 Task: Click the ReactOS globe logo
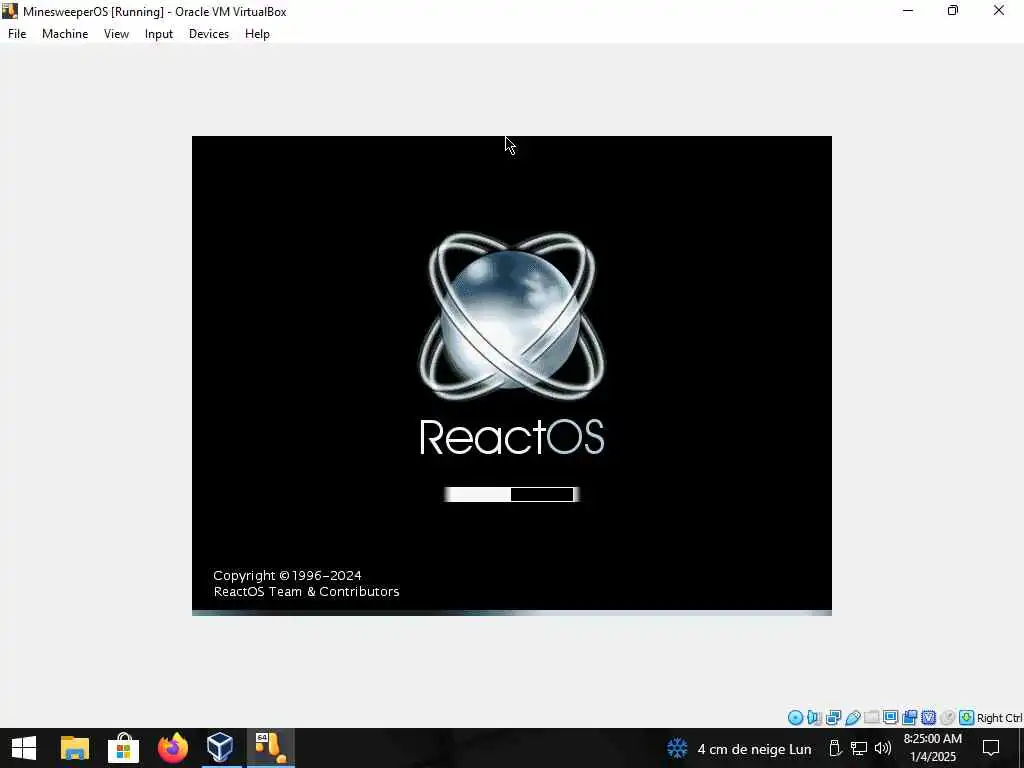tap(512, 315)
